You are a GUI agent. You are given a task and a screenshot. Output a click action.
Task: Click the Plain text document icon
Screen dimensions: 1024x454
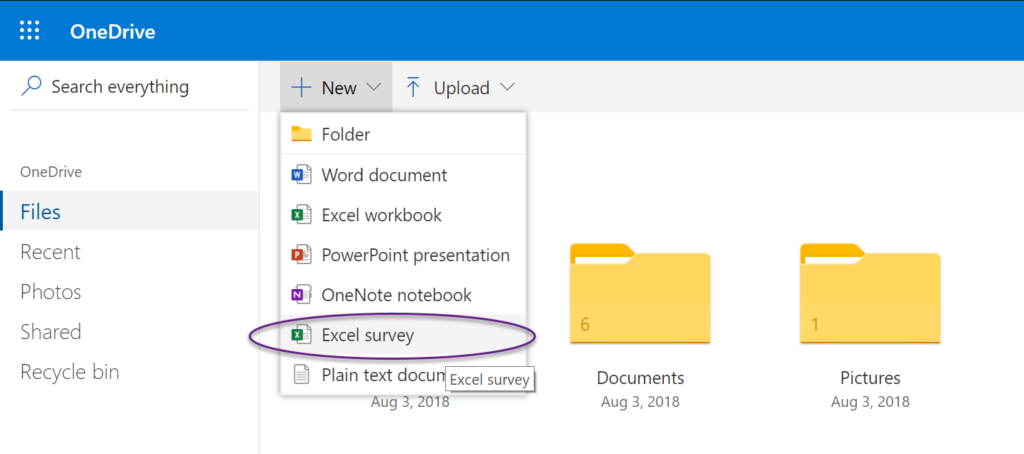pyautogui.click(x=300, y=375)
